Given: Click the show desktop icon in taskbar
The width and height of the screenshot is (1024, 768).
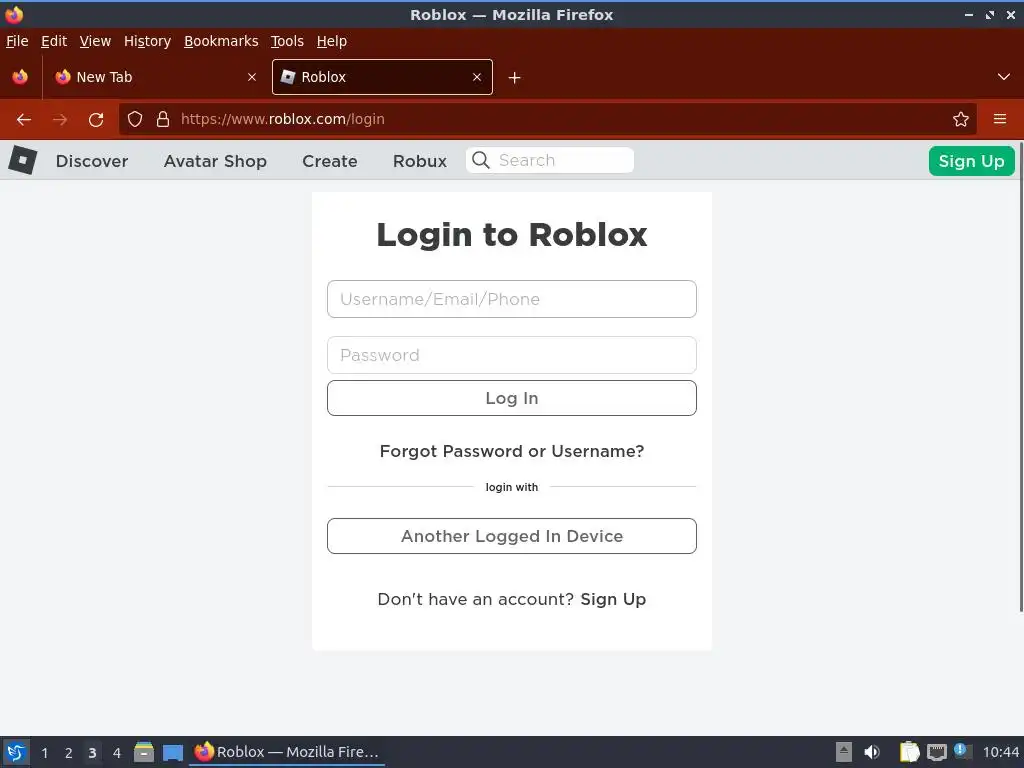Looking at the screenshot, I should 173,753.
